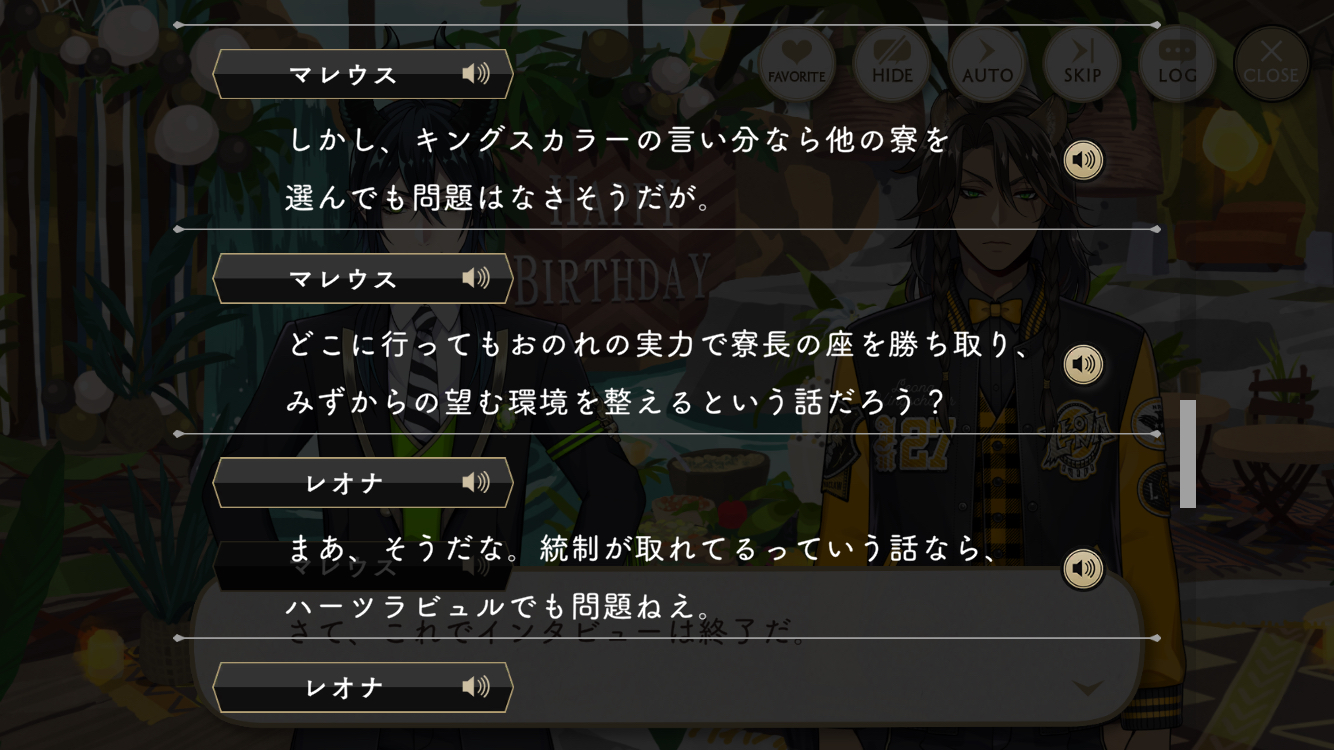Enable AUTO text advance
The image size is (1334, 750).
(x=987, y=63)
